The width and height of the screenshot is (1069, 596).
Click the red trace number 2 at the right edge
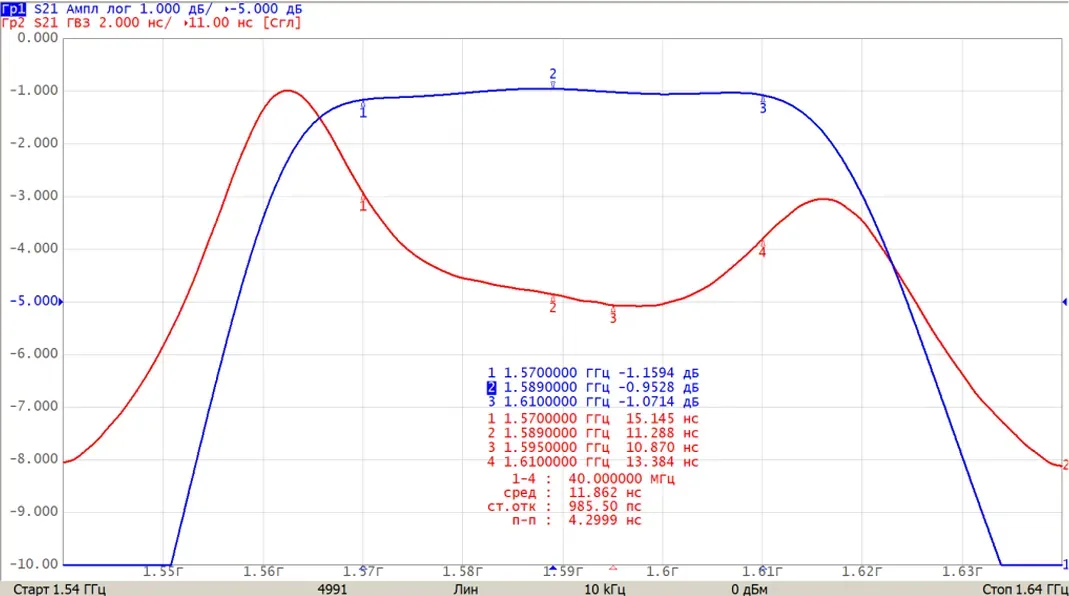(x=1065, y=465)
